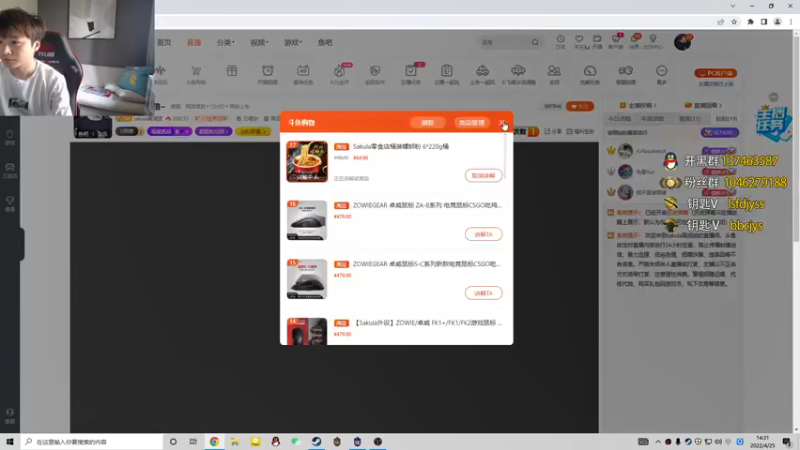The image size is (800, 450).
Task: Click the orange 关注 follow button
Action: tap(580, 106)
